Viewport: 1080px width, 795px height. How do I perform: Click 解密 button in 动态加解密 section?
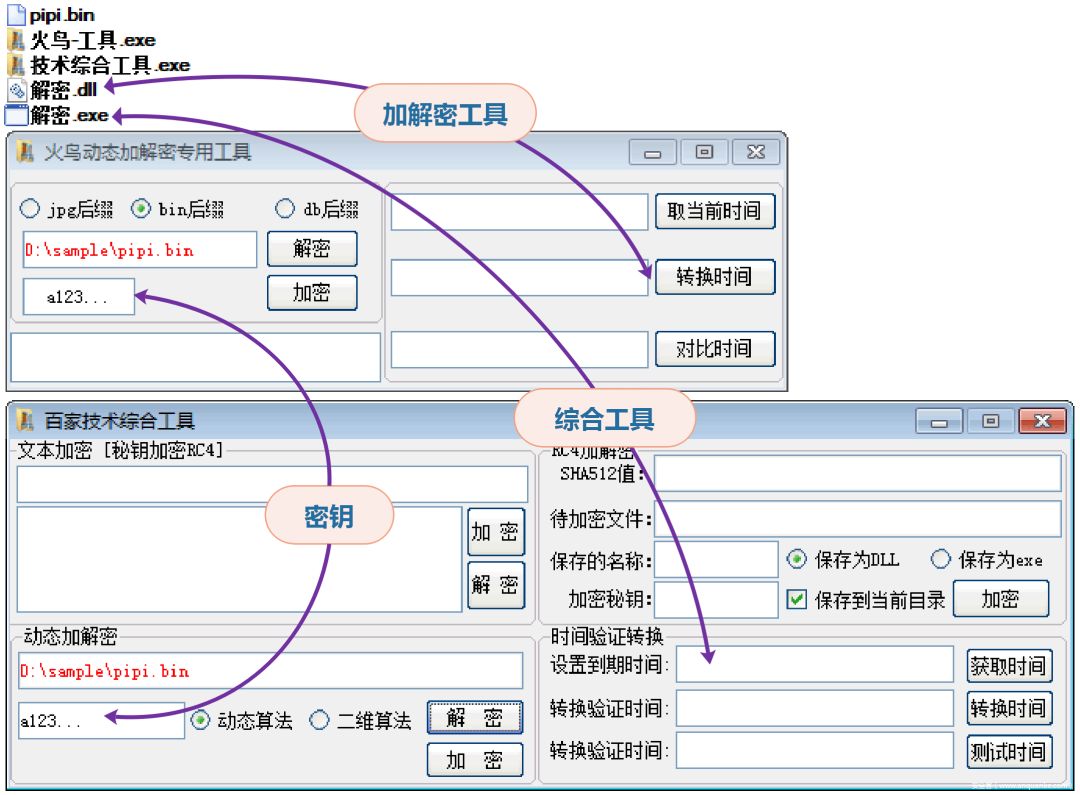(x=475, y=718)
